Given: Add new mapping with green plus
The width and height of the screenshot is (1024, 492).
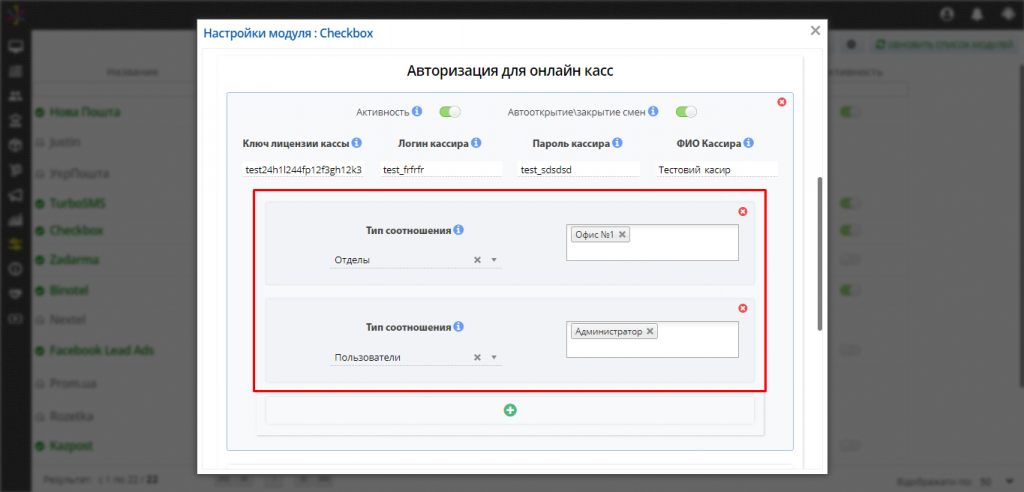Looking at the screenshot, I should (x=510, y=410).
